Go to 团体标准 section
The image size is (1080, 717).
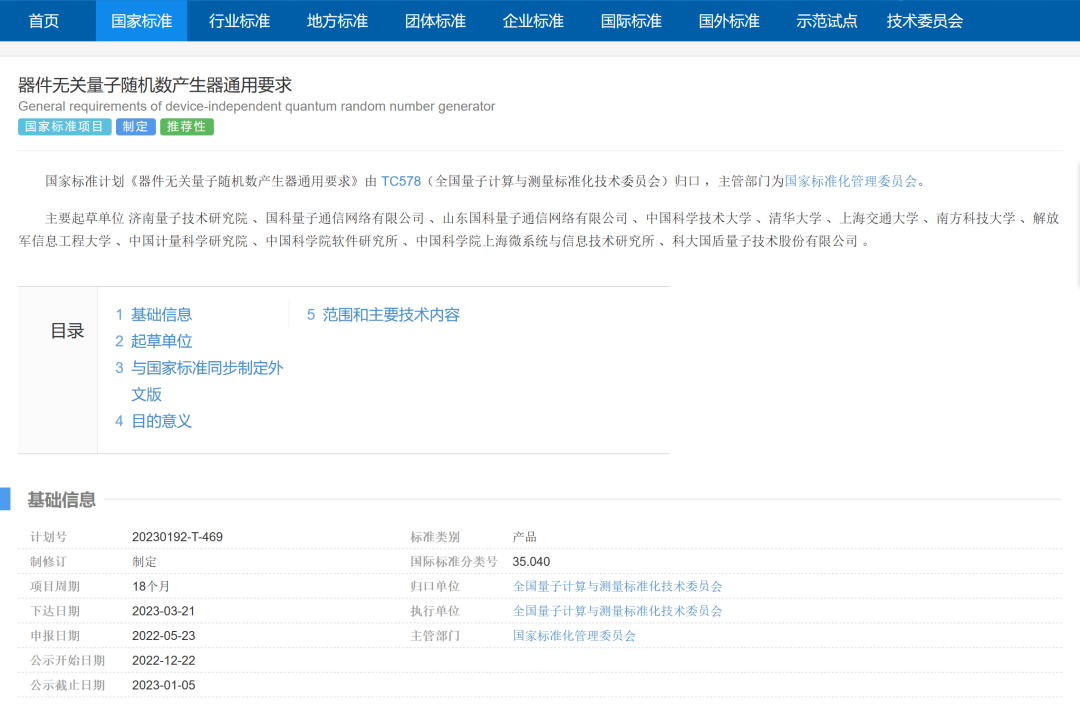(435, 21)
